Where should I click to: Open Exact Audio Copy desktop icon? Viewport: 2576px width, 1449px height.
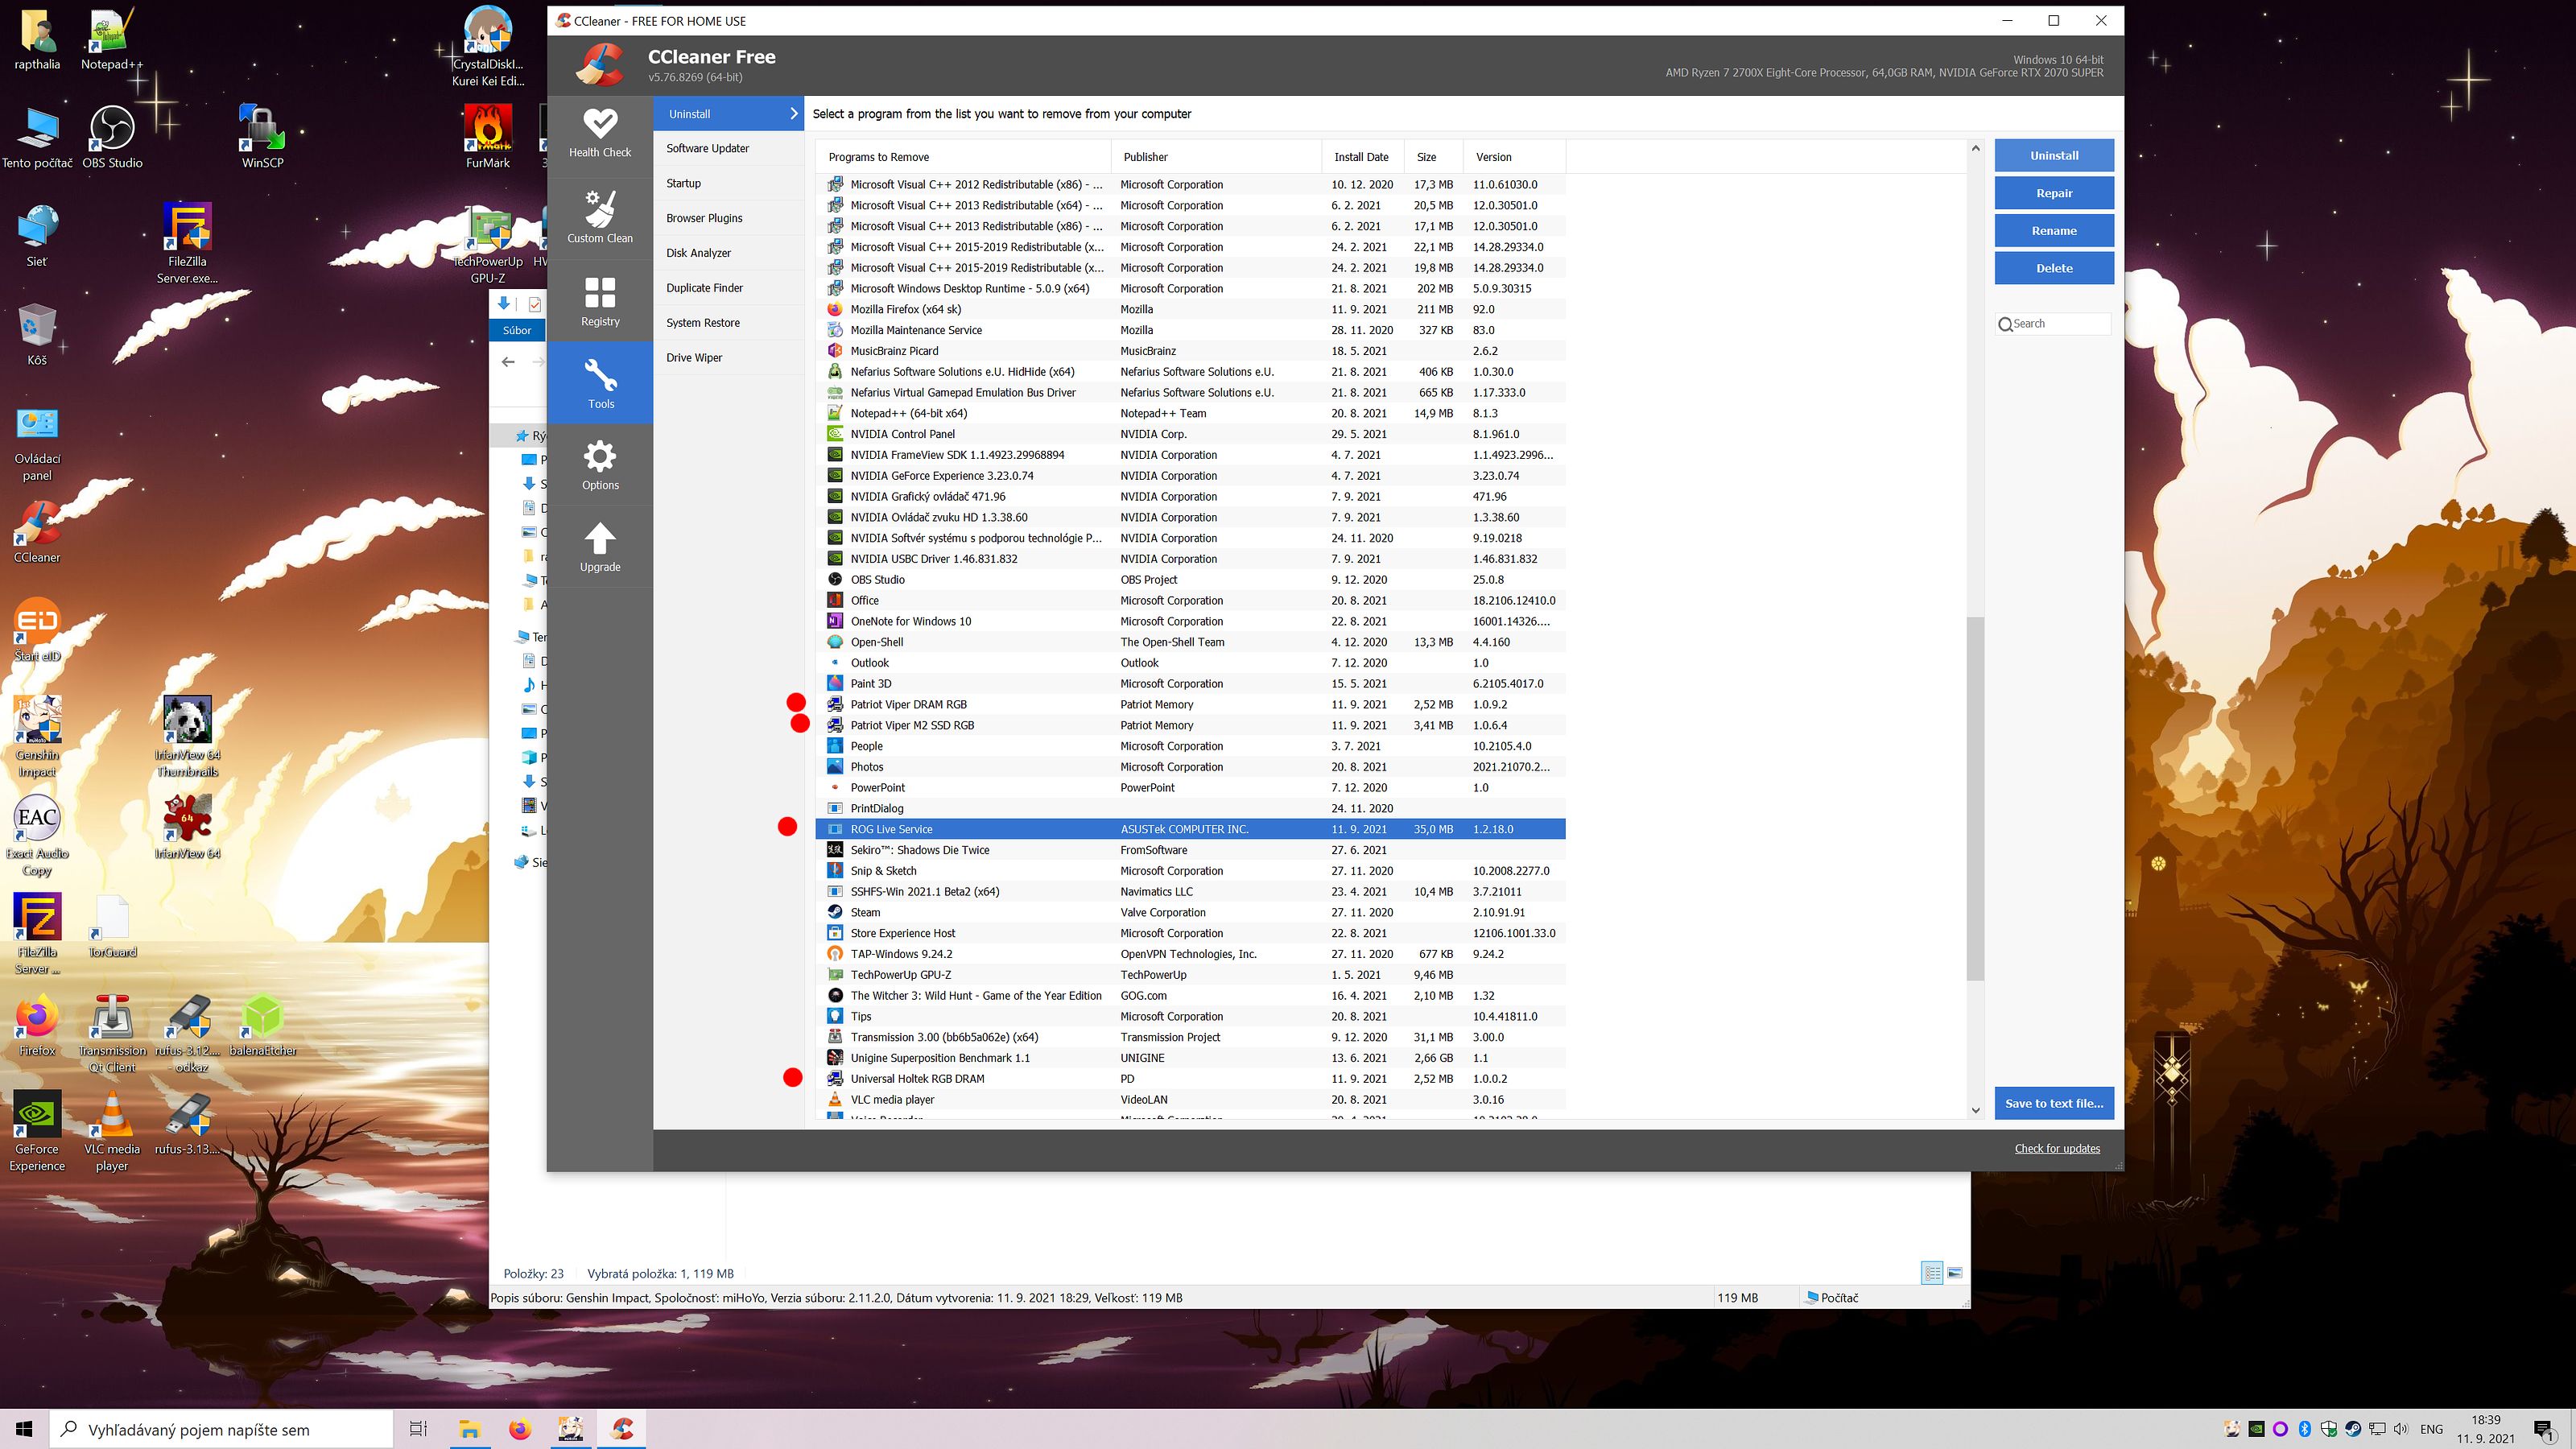(37, 835)
